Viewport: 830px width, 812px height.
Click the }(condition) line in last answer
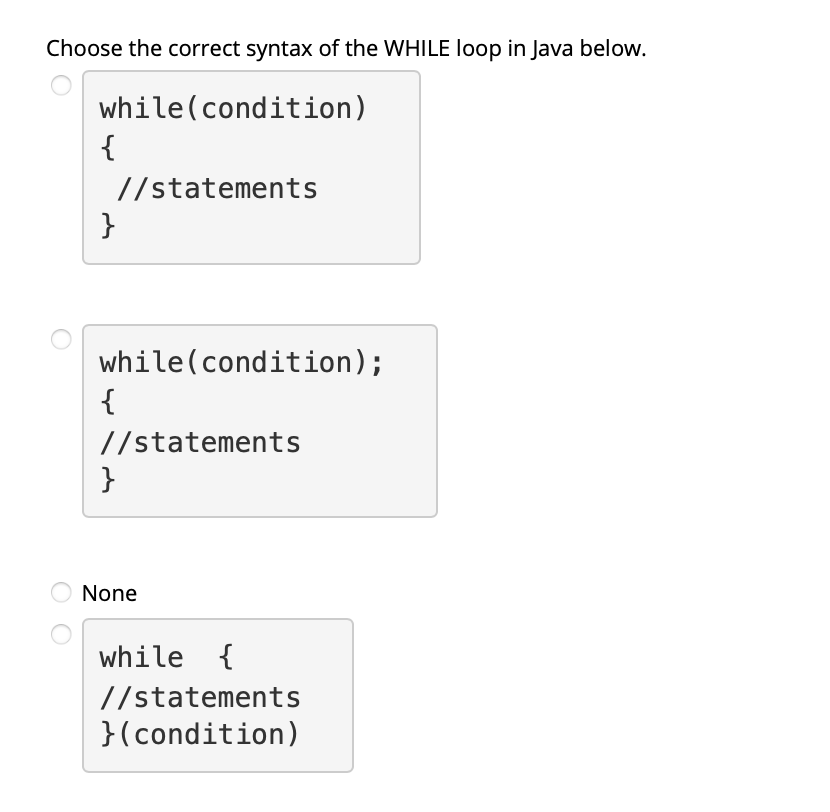(199, 733)
